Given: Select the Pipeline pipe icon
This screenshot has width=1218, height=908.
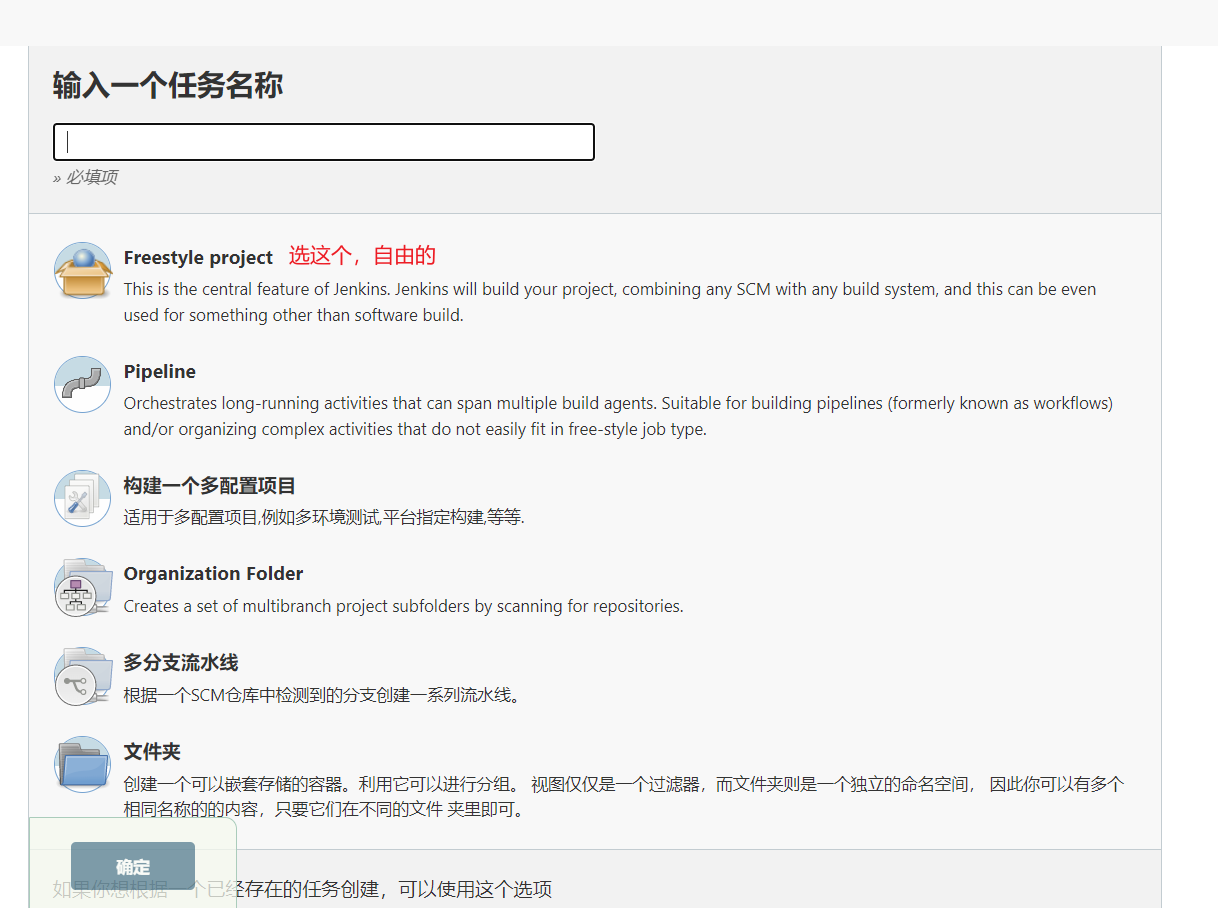Looking at the screenshot, I should click(82, 384).
